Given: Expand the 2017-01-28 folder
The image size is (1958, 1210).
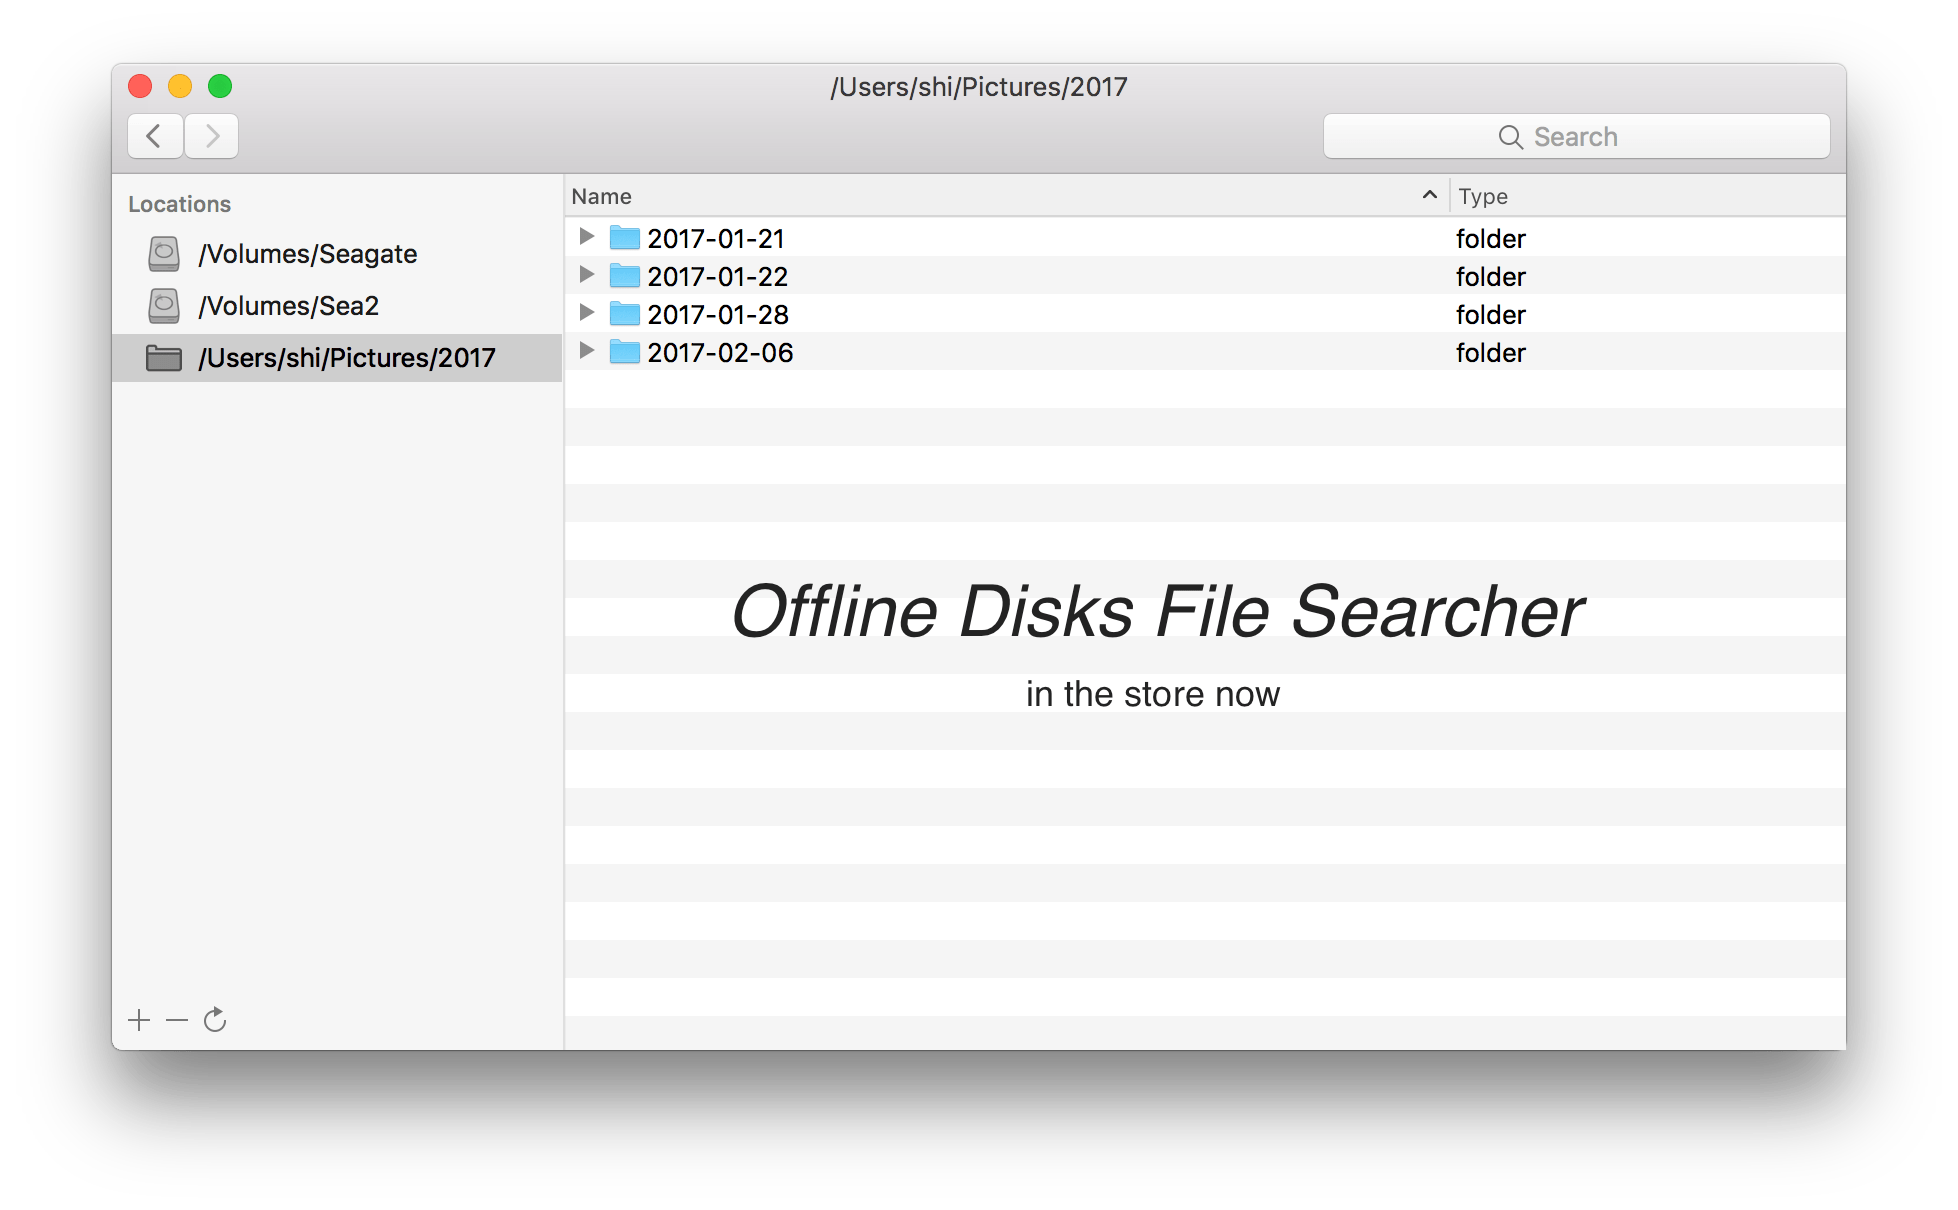Looking at the screenshot, I should [x=587, y=313].
